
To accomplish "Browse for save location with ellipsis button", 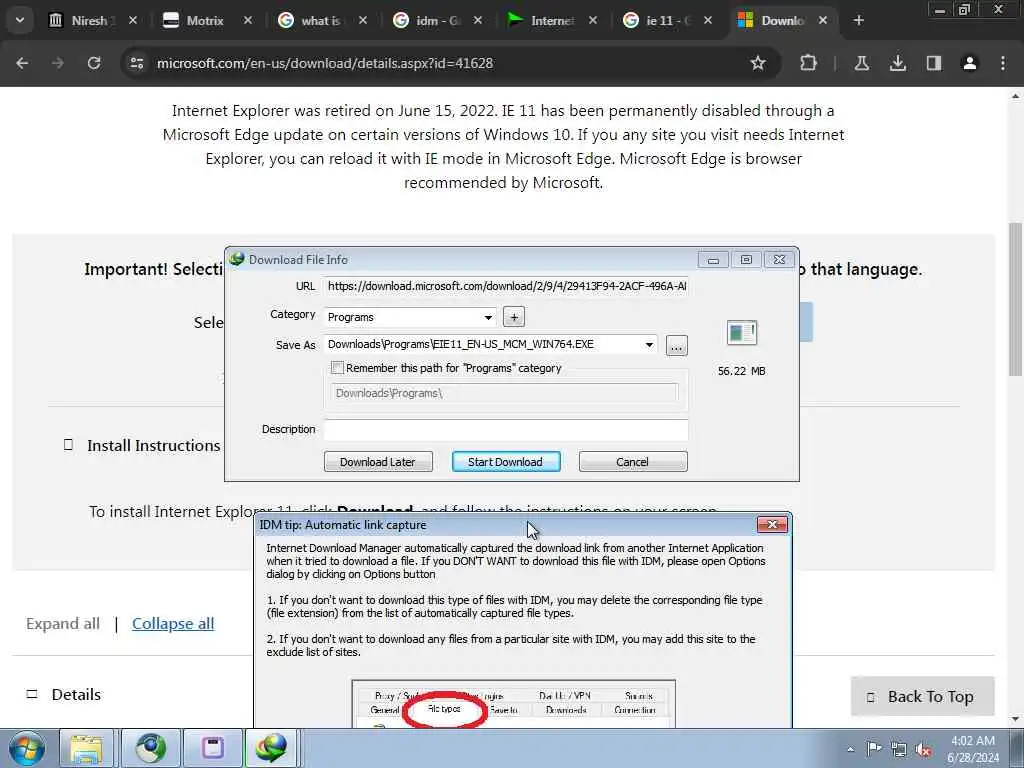I will click(677, 345).
